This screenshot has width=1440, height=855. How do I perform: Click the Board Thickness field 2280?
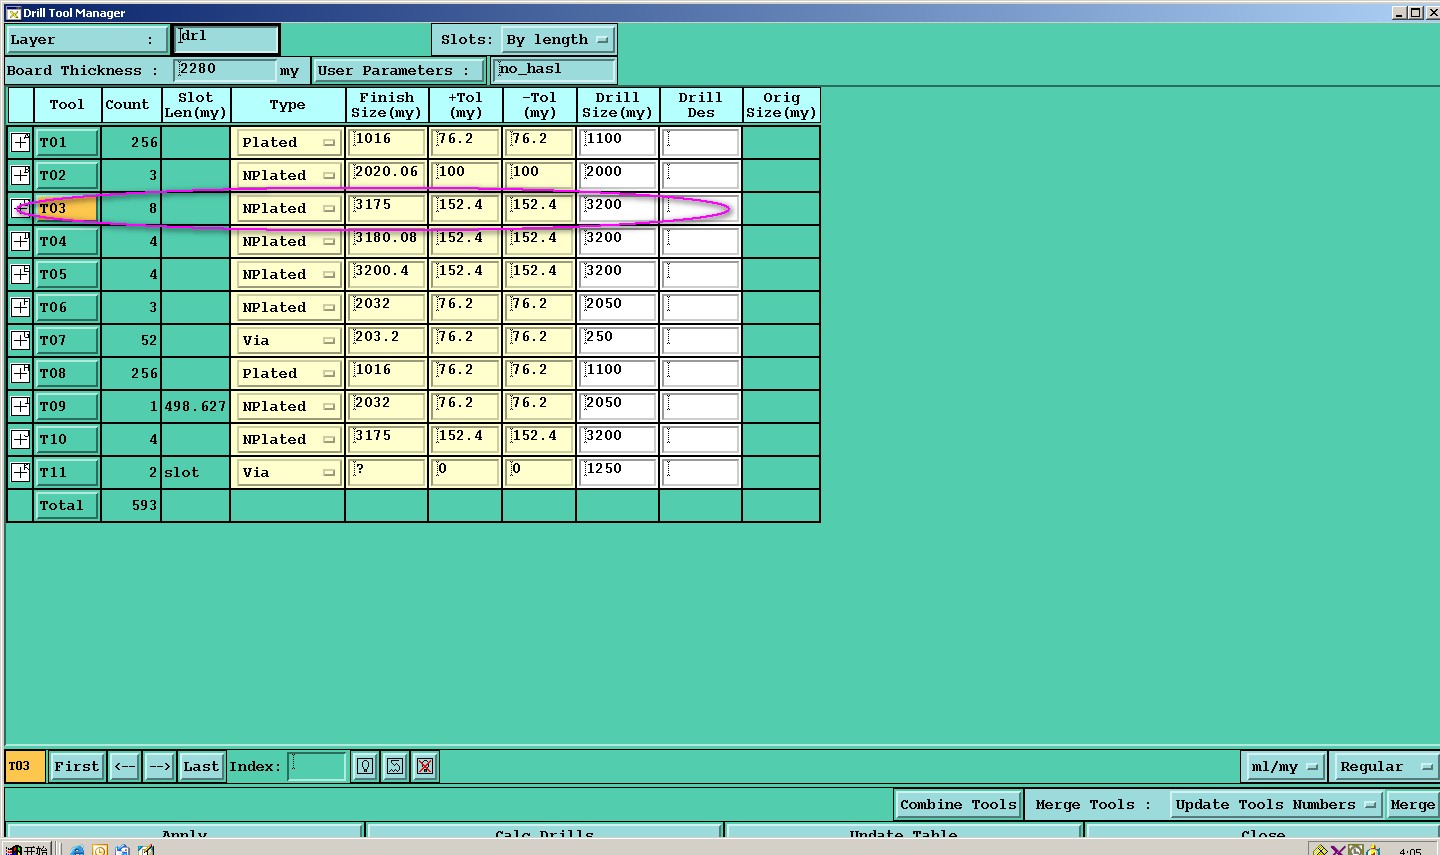tap(225, 70)
